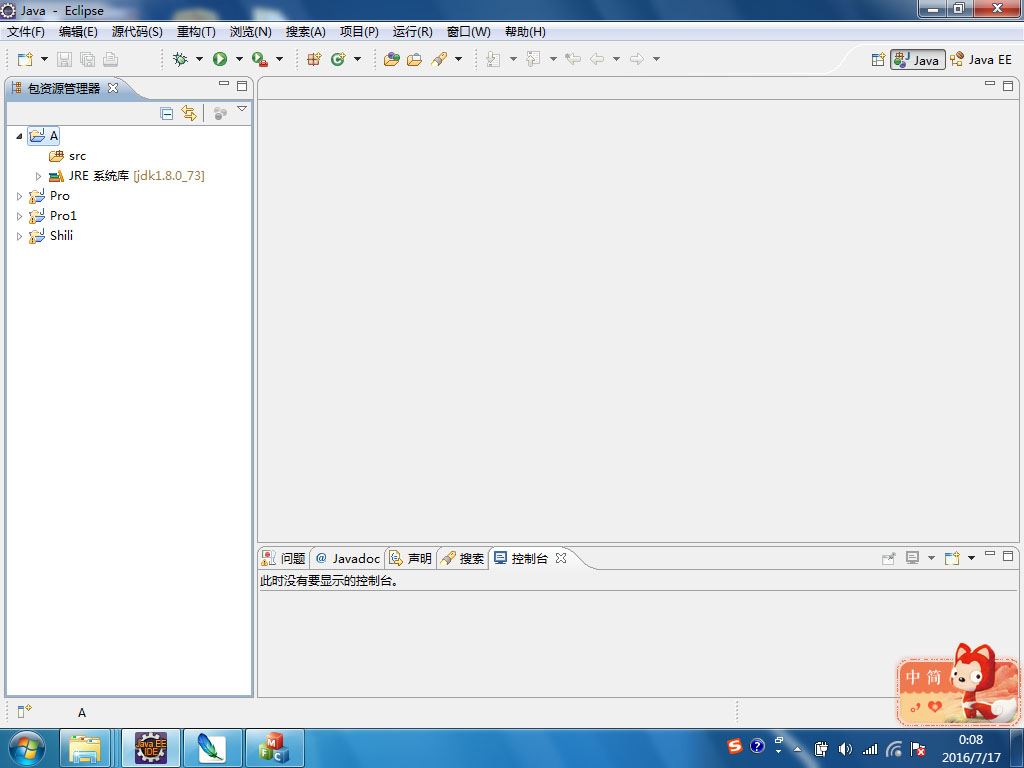Screen dimensions: 1024x768
Task: Close the 控制台 console tab
Action: click(x=561, y=558)
